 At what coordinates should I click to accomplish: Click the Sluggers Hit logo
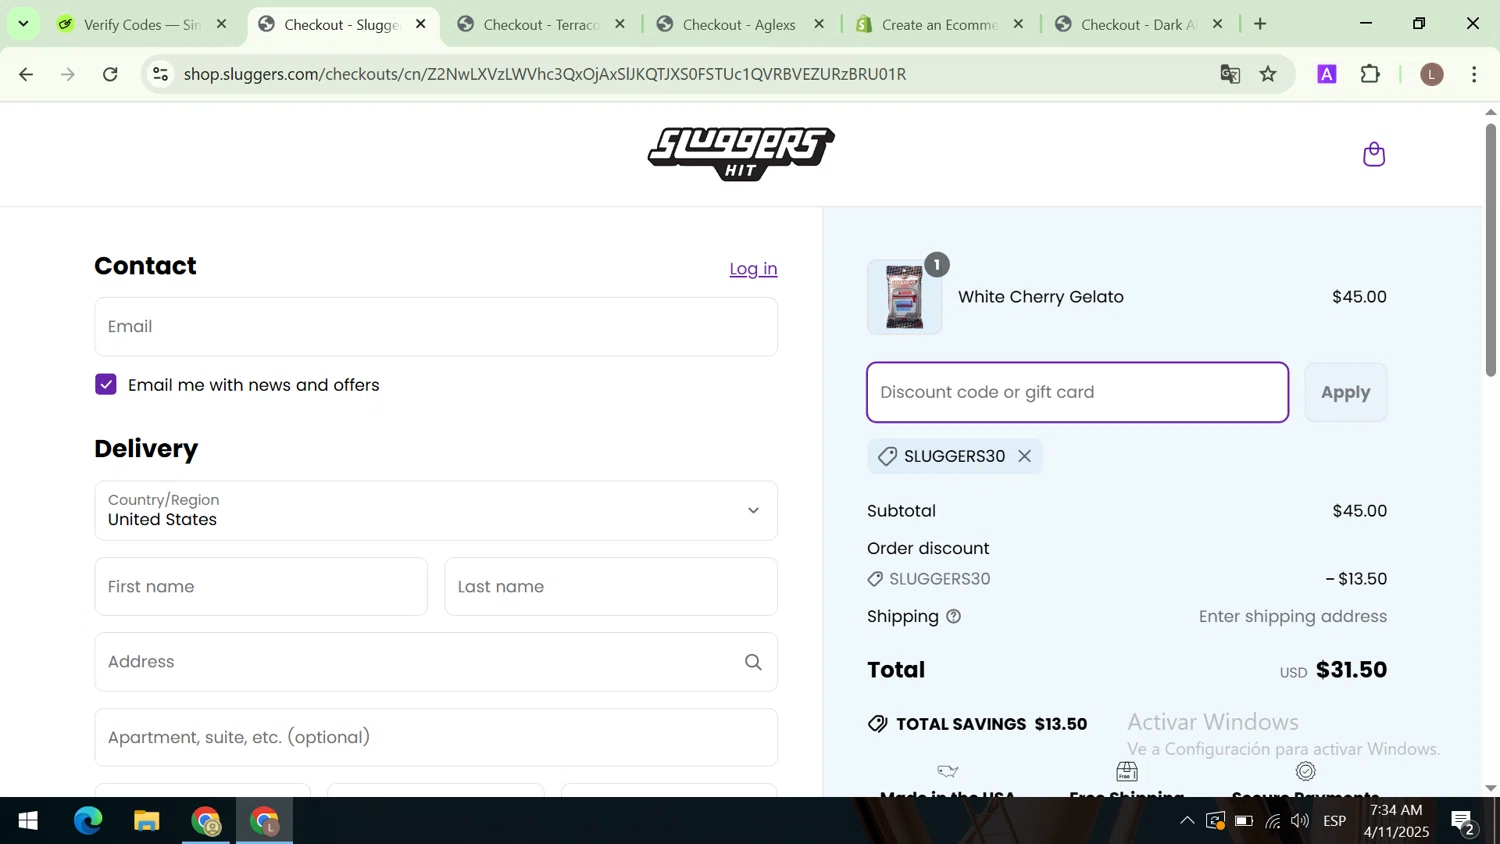(741, 154)
